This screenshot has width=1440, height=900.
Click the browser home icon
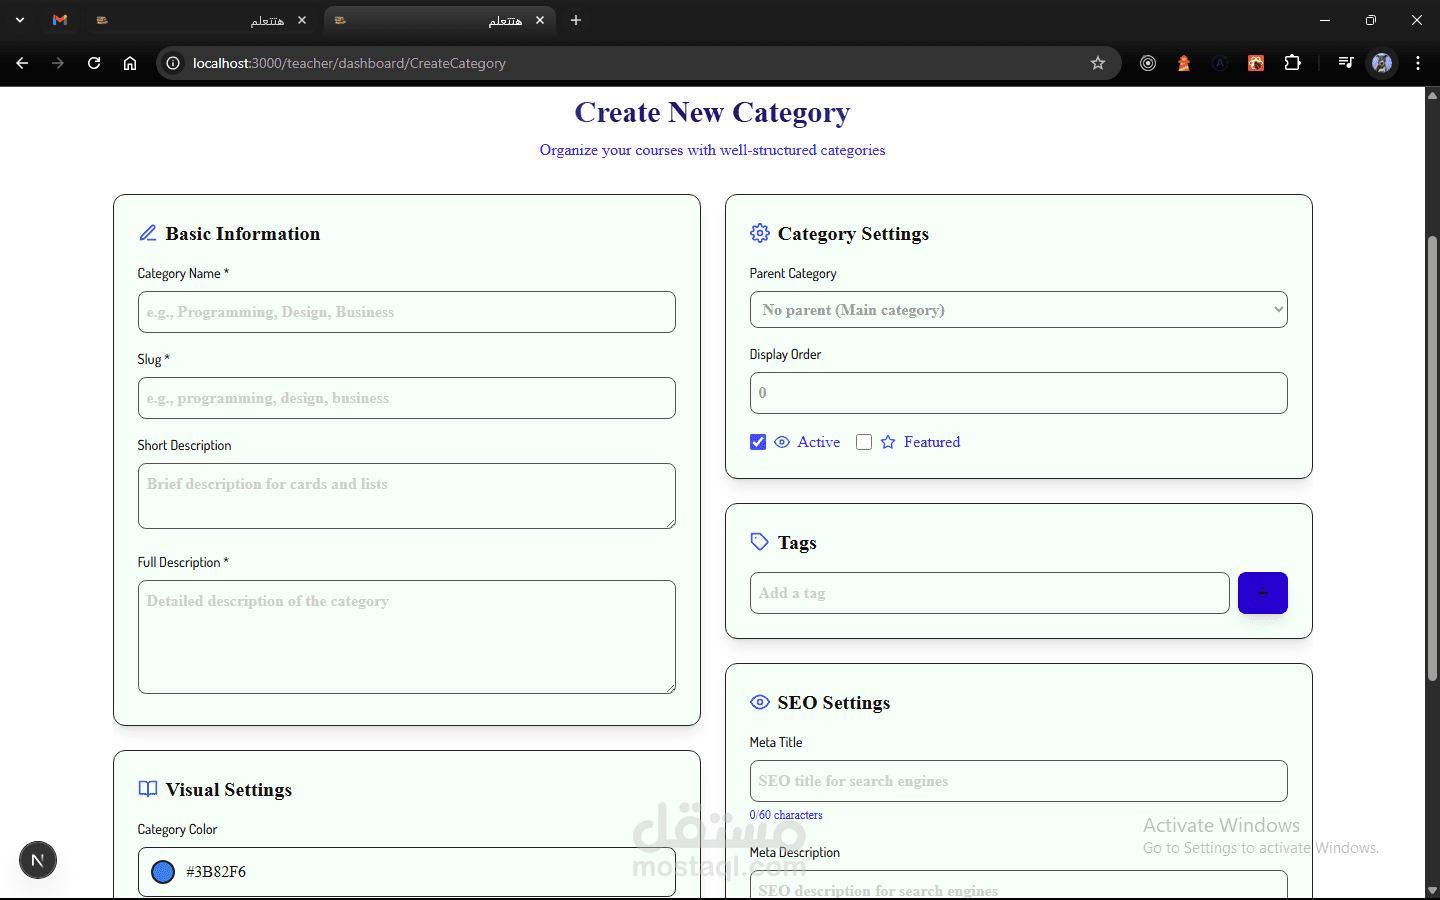(x=130, y=63)
